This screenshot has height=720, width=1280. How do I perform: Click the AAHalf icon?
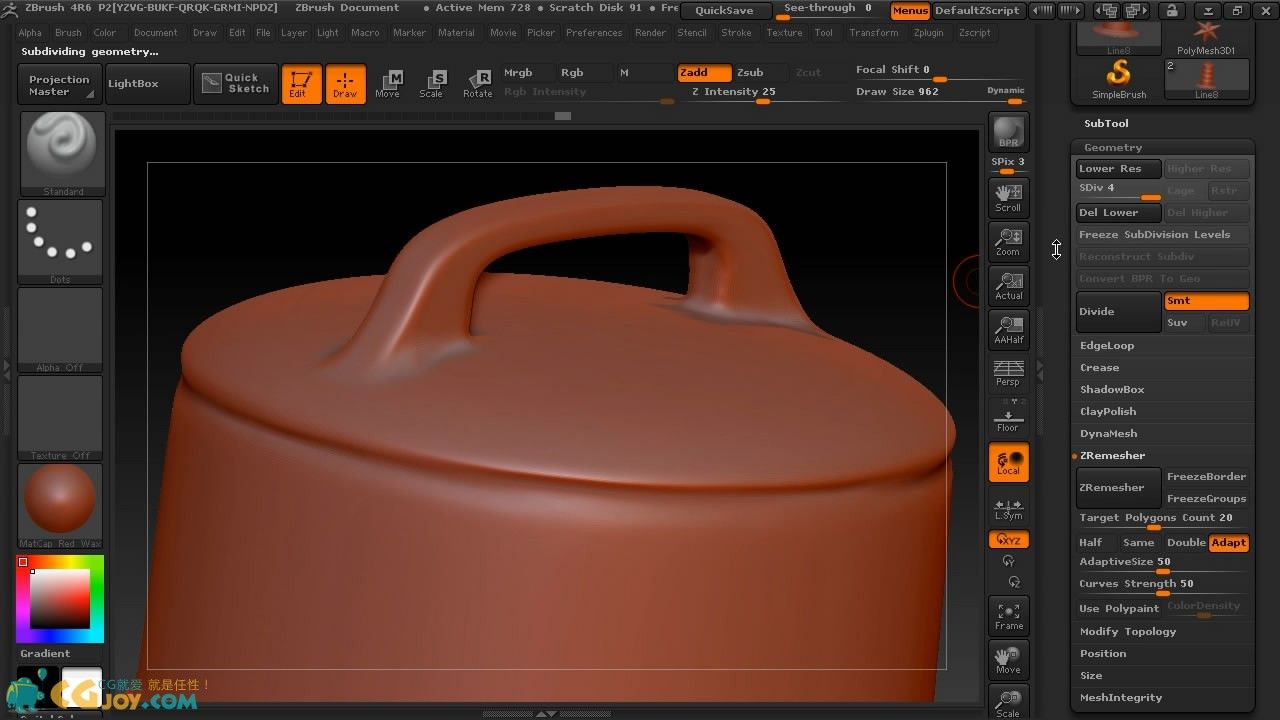click(x=1008, y=329)
